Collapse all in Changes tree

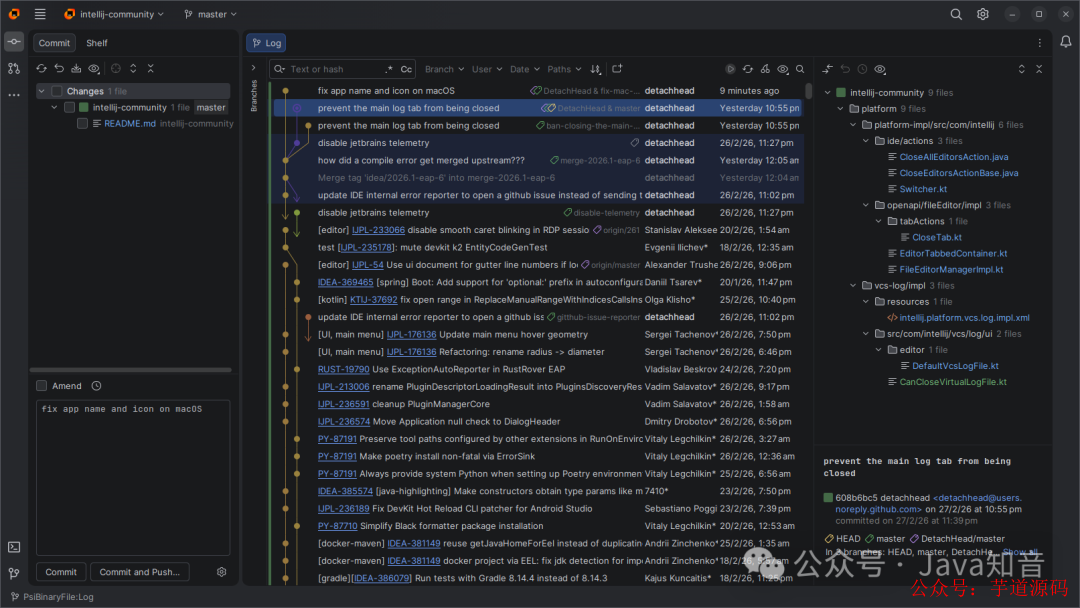[x=151, y=68]
